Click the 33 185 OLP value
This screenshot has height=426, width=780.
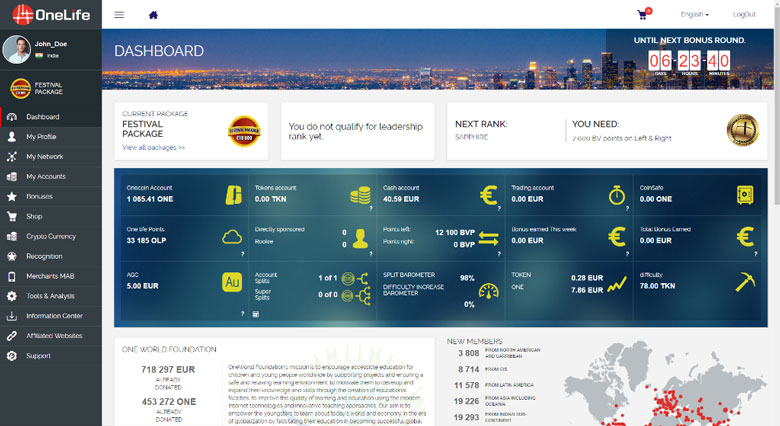coord(146,240)
